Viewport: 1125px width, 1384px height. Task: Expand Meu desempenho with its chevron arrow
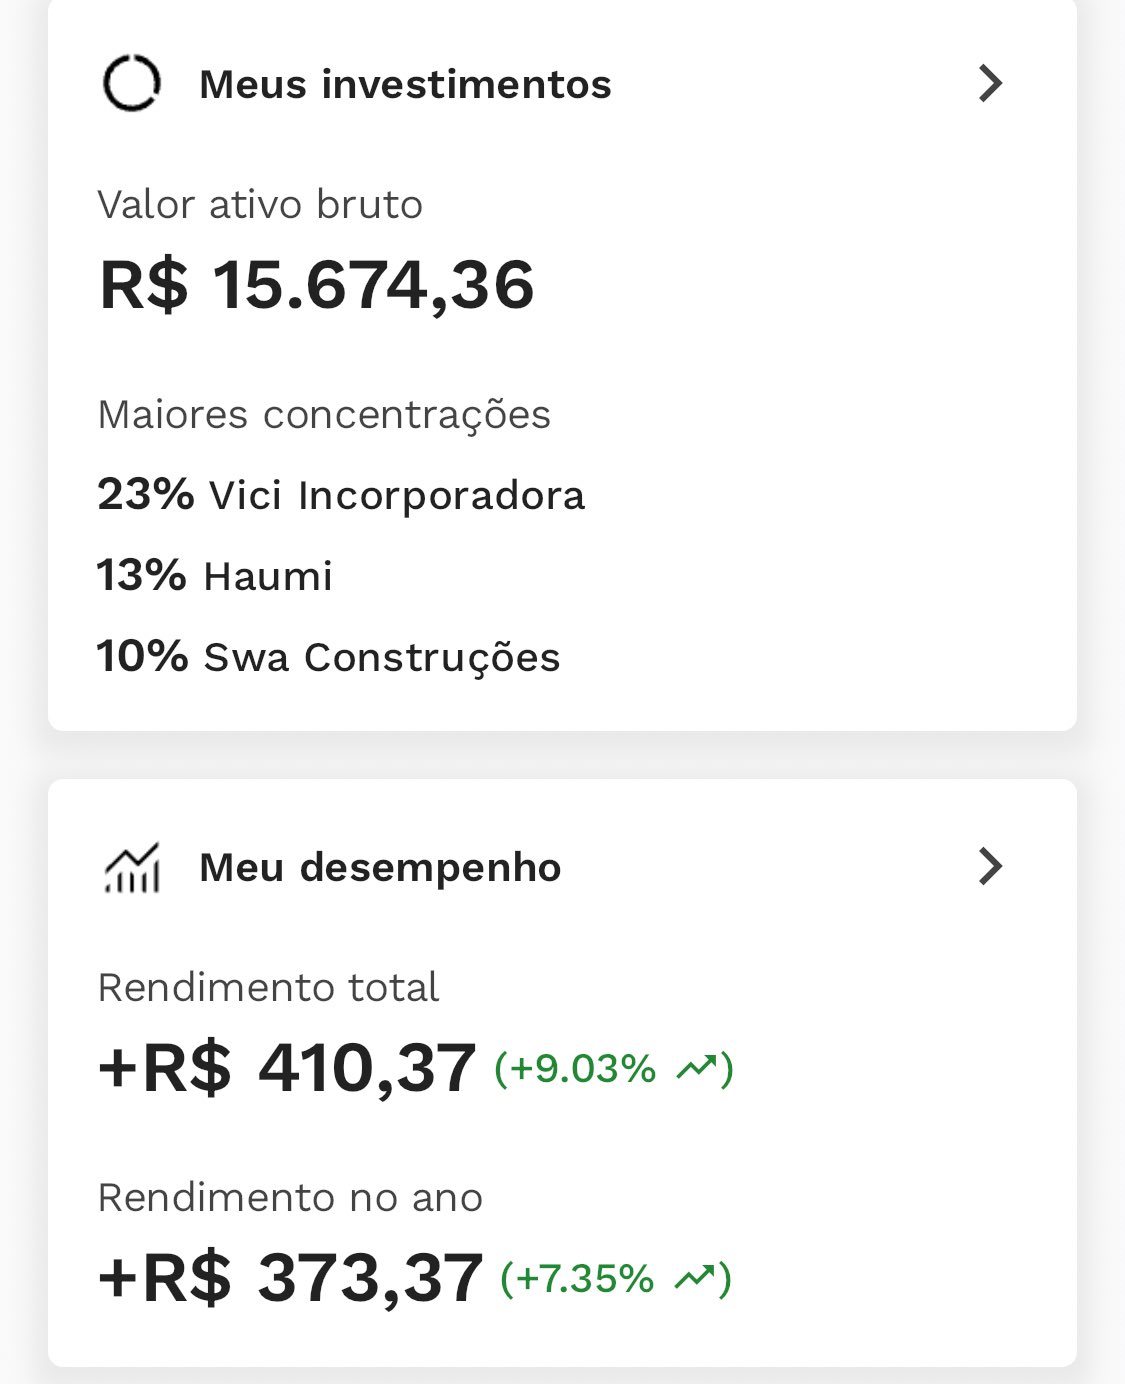pos(989,866)
